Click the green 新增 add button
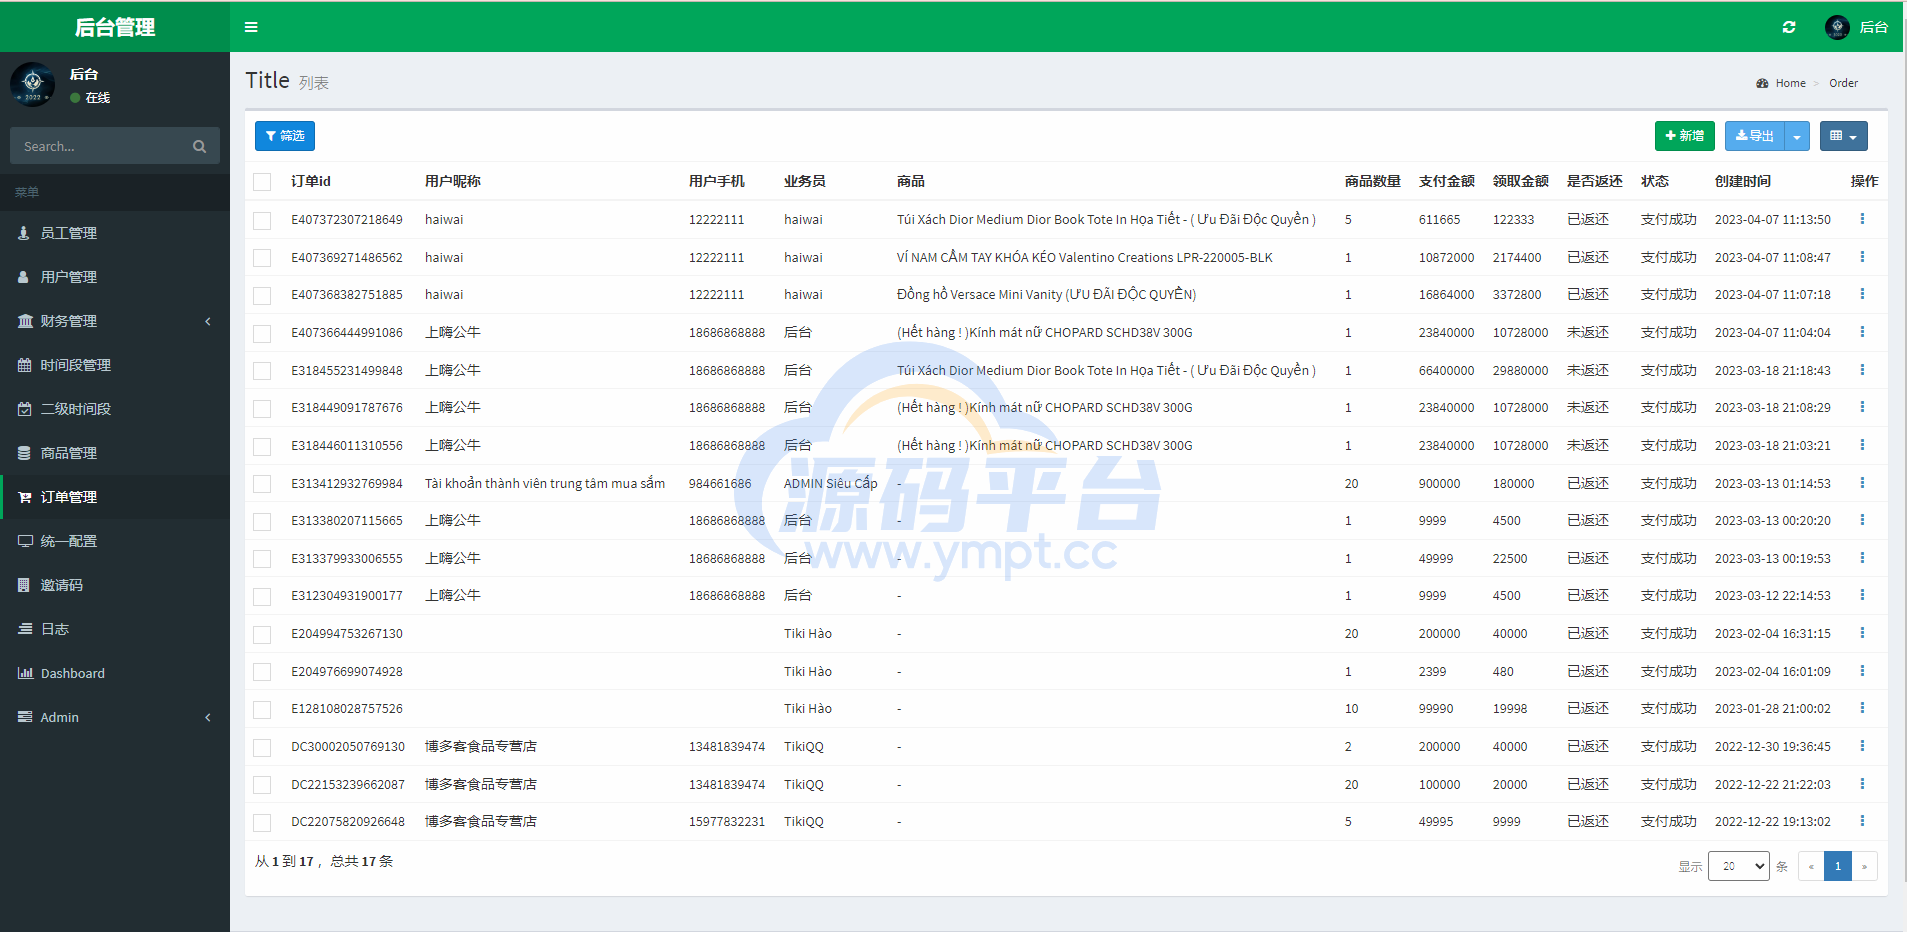This screenshot has width=1907, height=932. click(1685, 136)
